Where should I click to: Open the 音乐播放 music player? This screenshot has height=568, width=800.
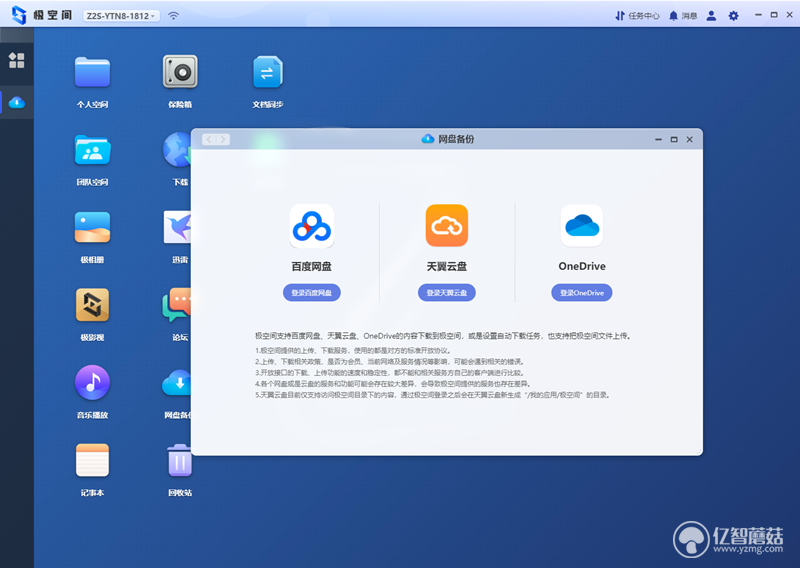click(x=92, y=382)
